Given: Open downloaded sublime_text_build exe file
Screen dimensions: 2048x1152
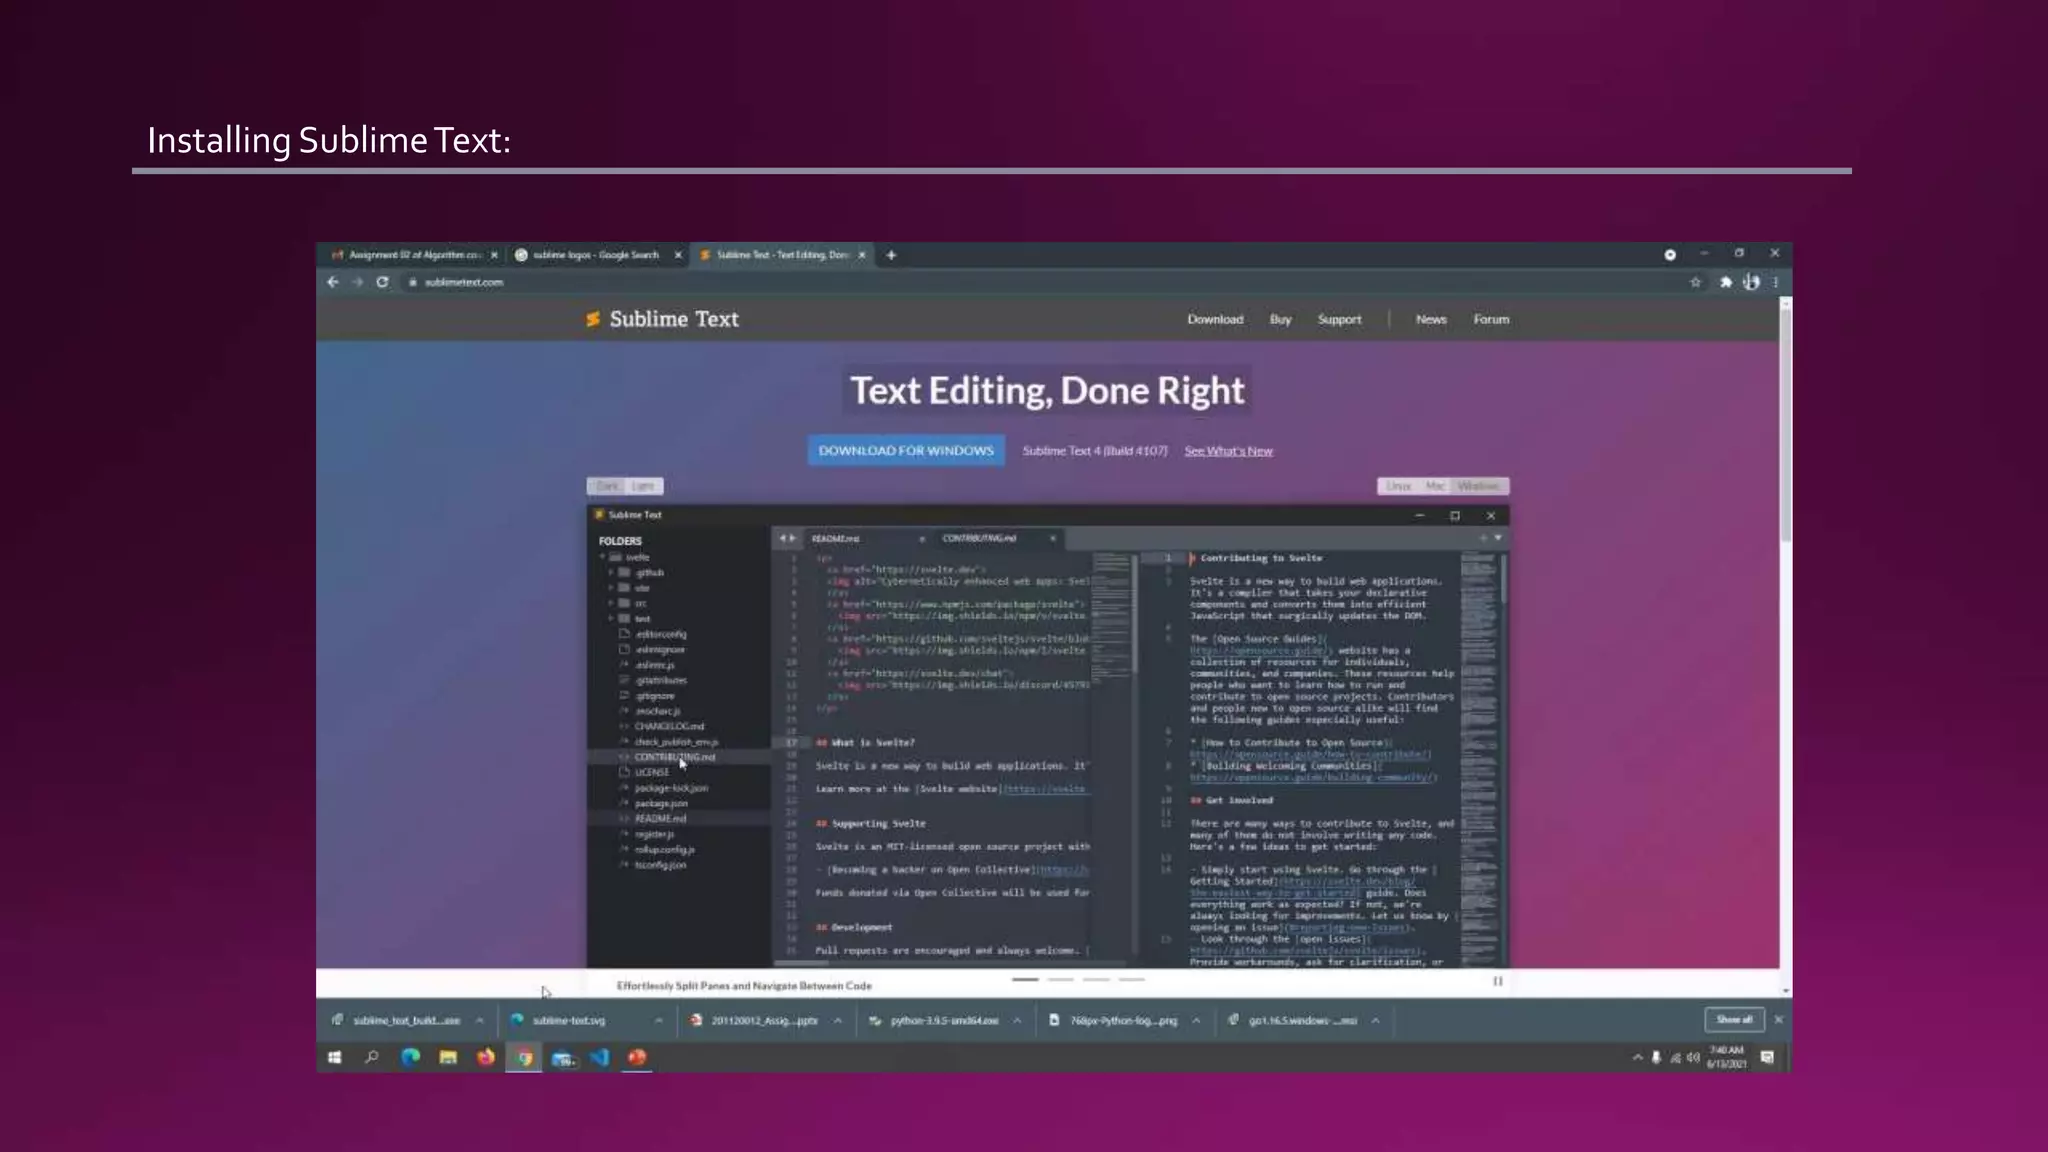Looking at the screenshot, I should [x=396, y=1020].
